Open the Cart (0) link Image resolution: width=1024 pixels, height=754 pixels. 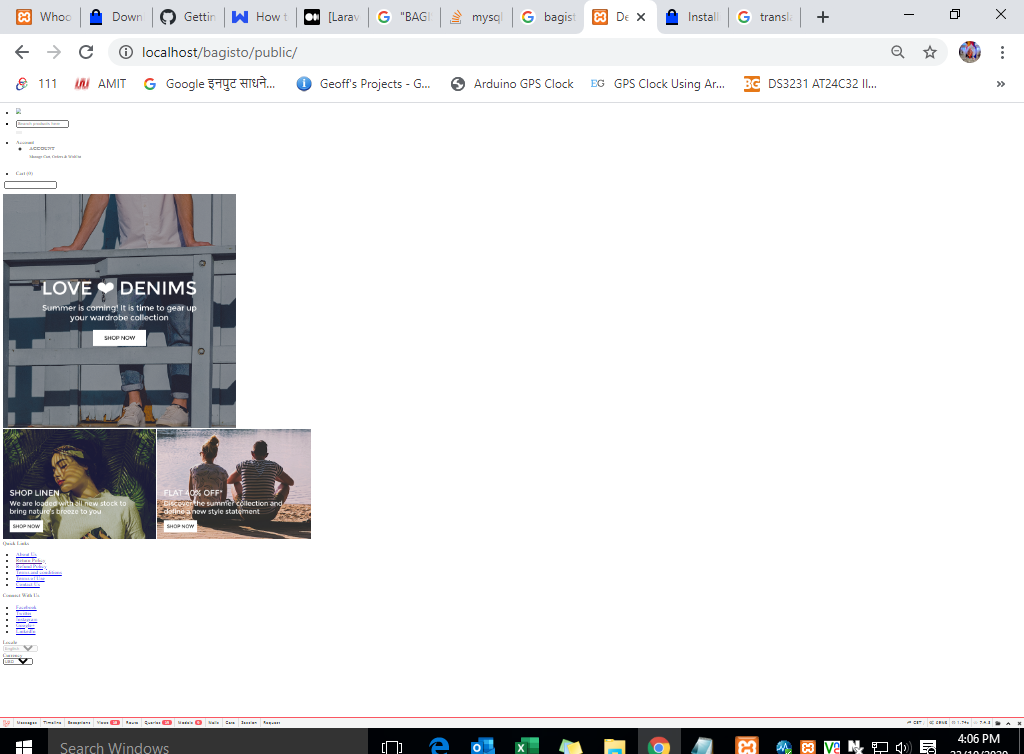pyautogui.click(x=24, y=174)
